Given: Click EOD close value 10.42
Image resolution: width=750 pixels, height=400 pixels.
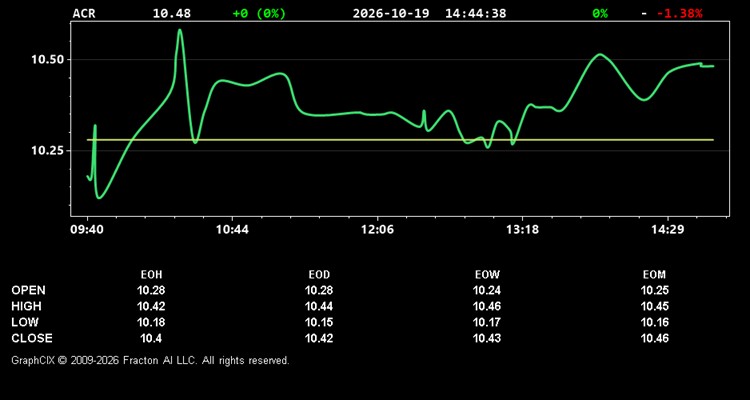Looking at the screenshot, I should click(x=319, y=338).
